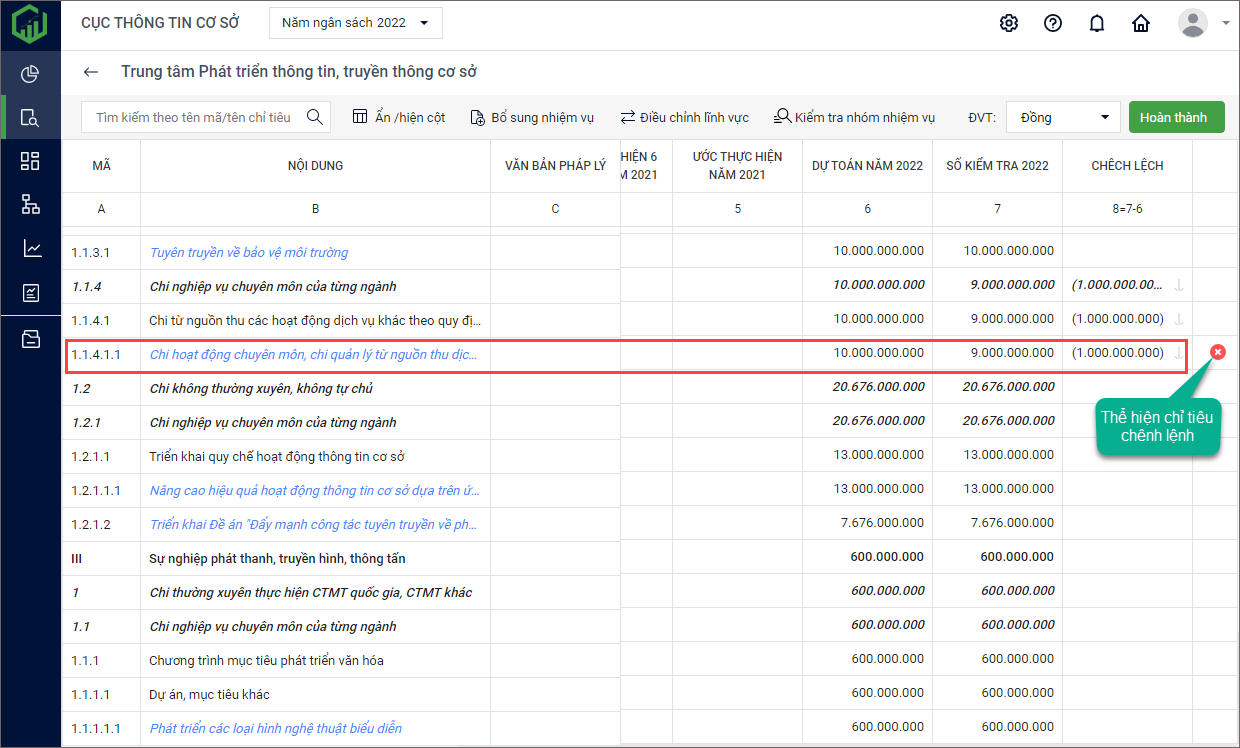
Task: Open the hierarchy tree icon in sidebar
Action: pyautogui.click(x=30, y=205)
